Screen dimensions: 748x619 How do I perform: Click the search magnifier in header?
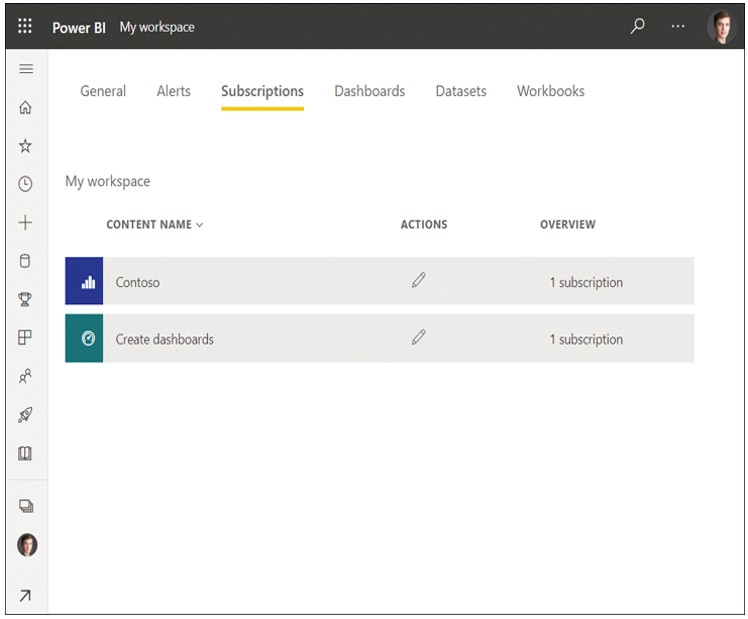coord(637,26)
